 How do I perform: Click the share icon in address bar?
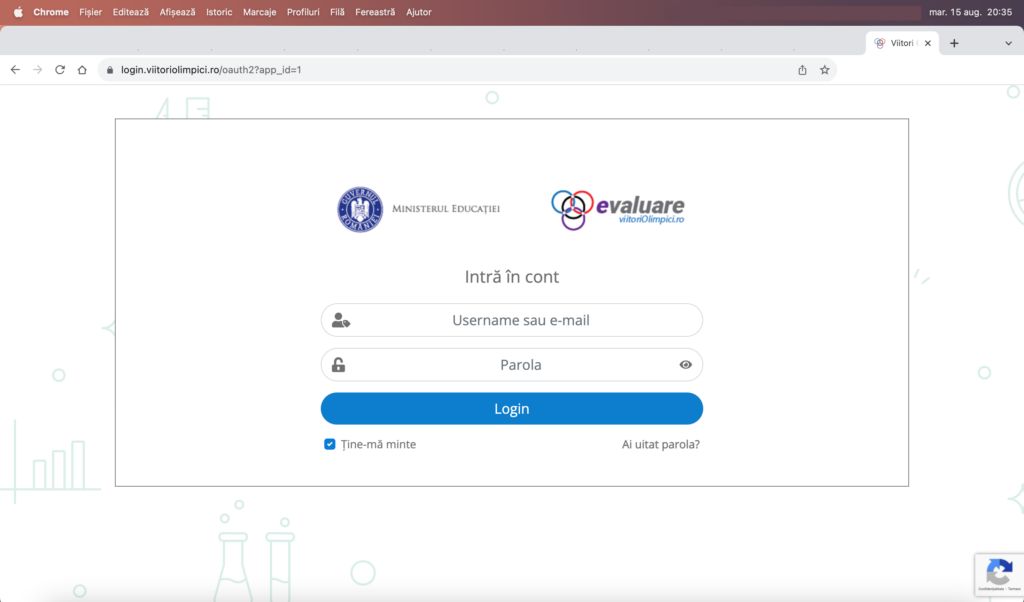(x=802, y=70)
